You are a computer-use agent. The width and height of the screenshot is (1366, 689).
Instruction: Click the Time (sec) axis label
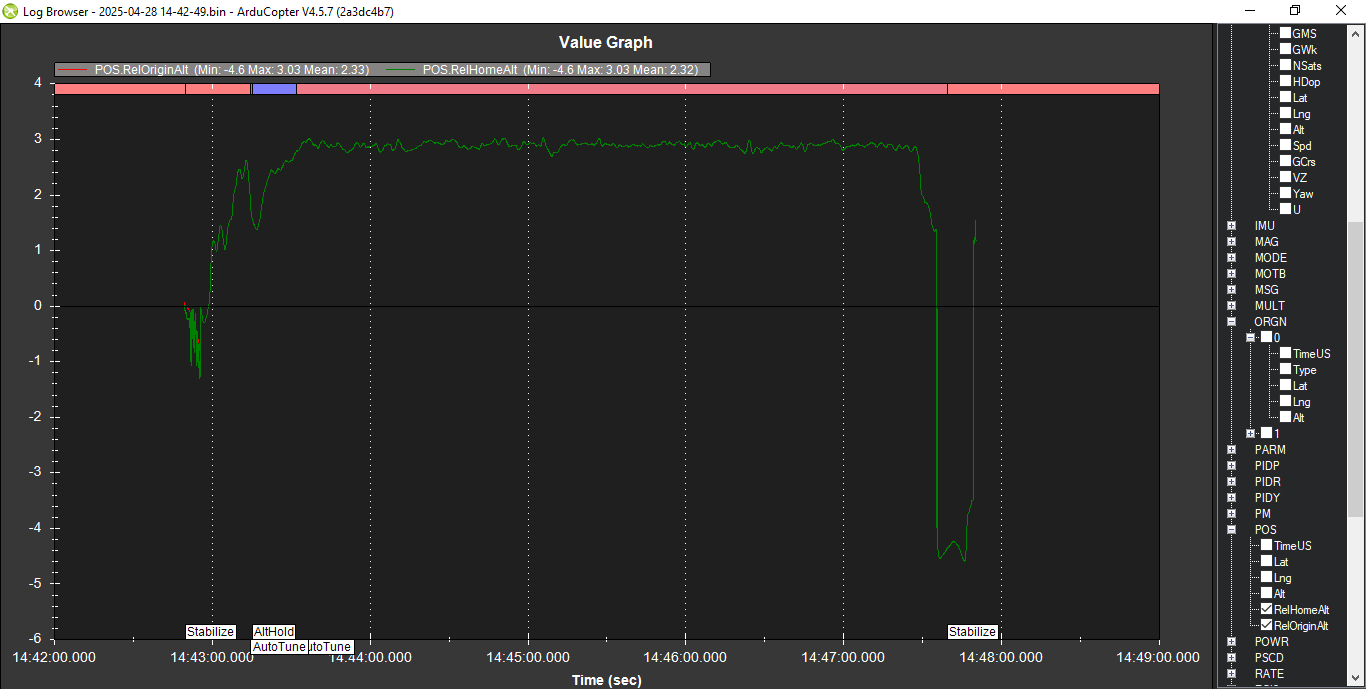[x=606, y=680]
